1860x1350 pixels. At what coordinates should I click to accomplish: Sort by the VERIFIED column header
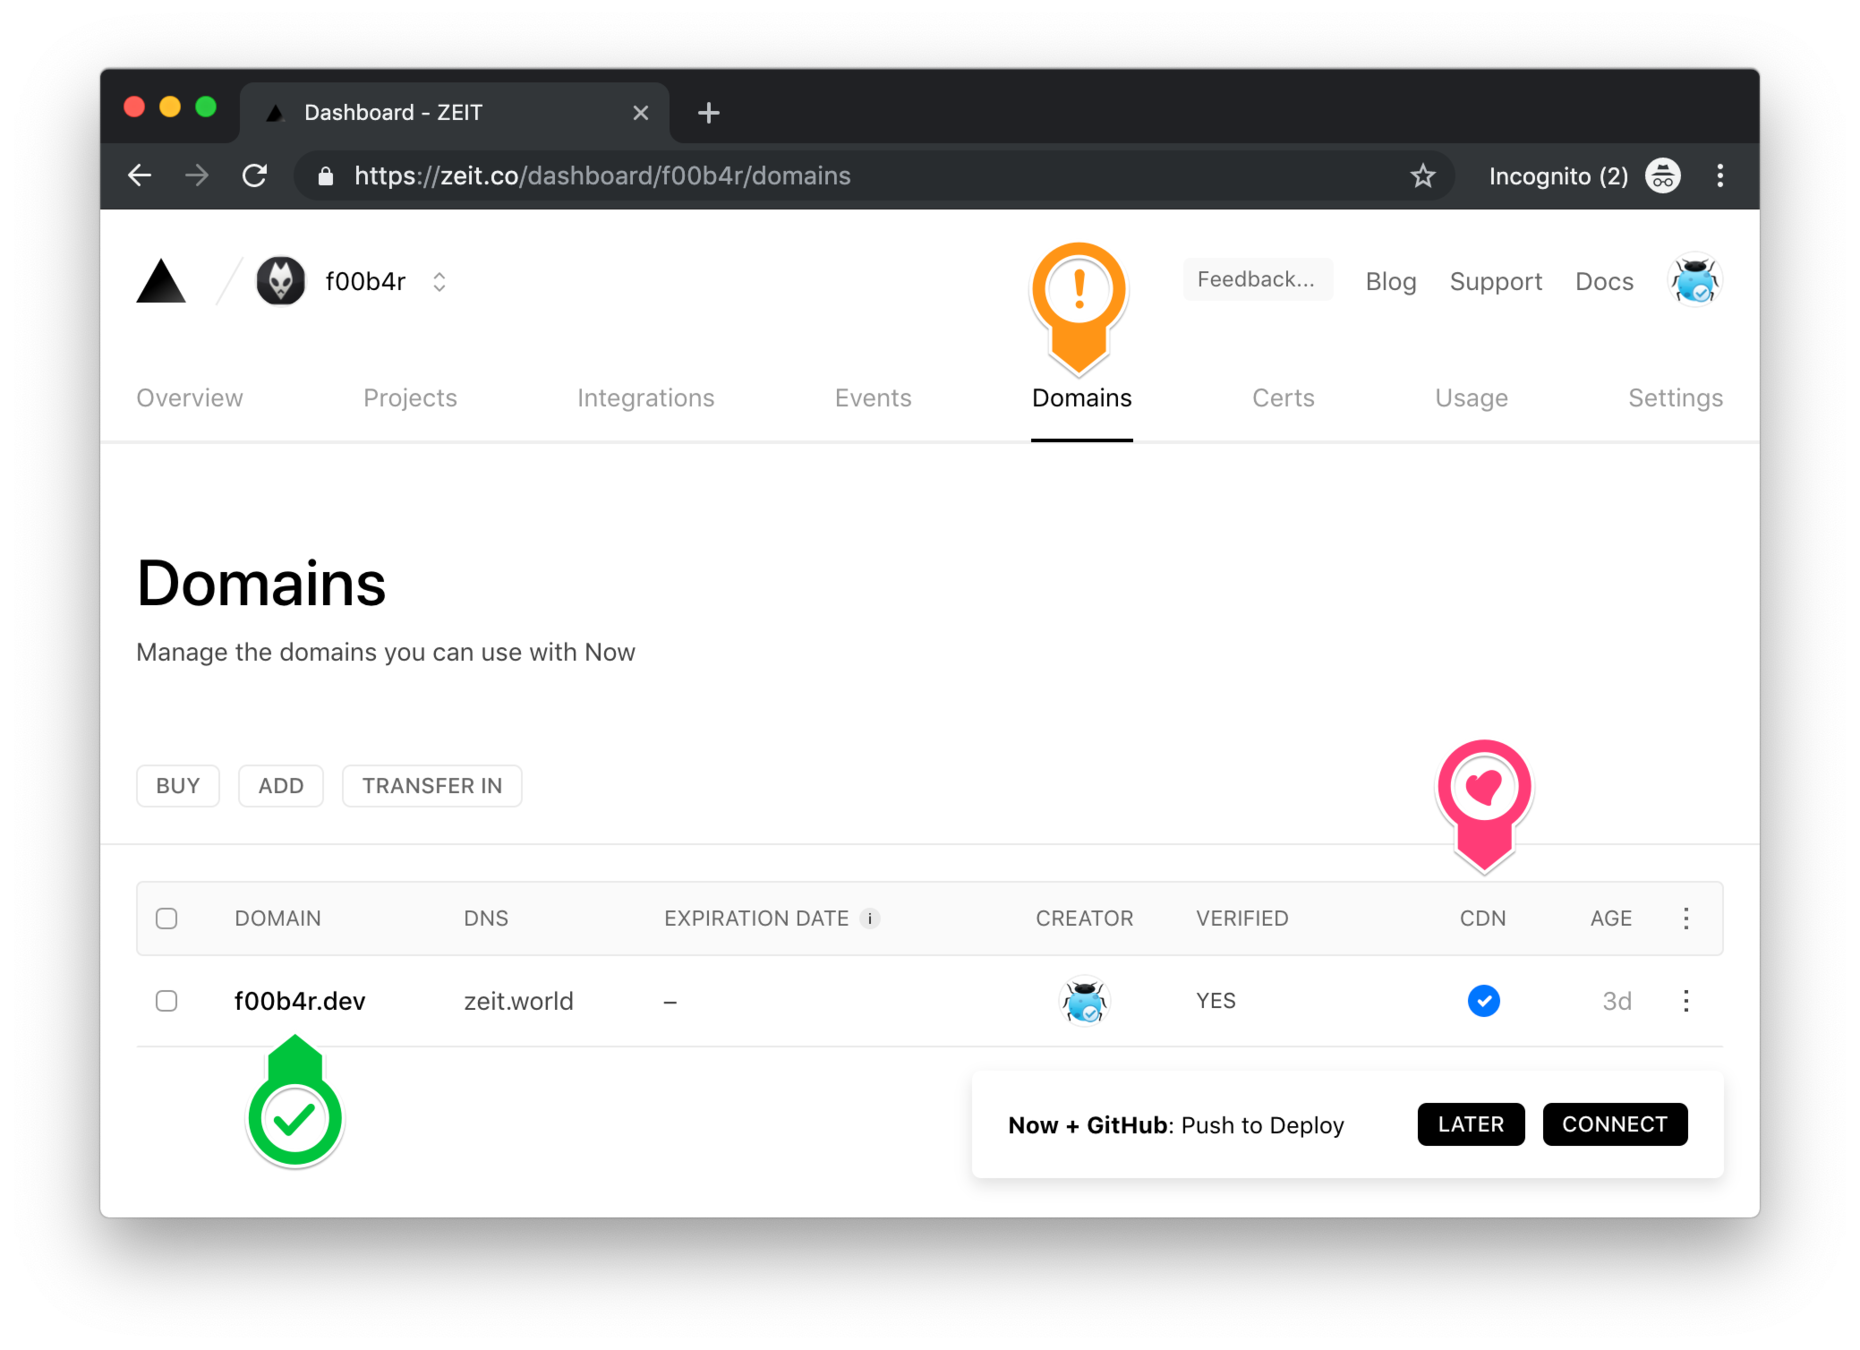[1242, 918]
